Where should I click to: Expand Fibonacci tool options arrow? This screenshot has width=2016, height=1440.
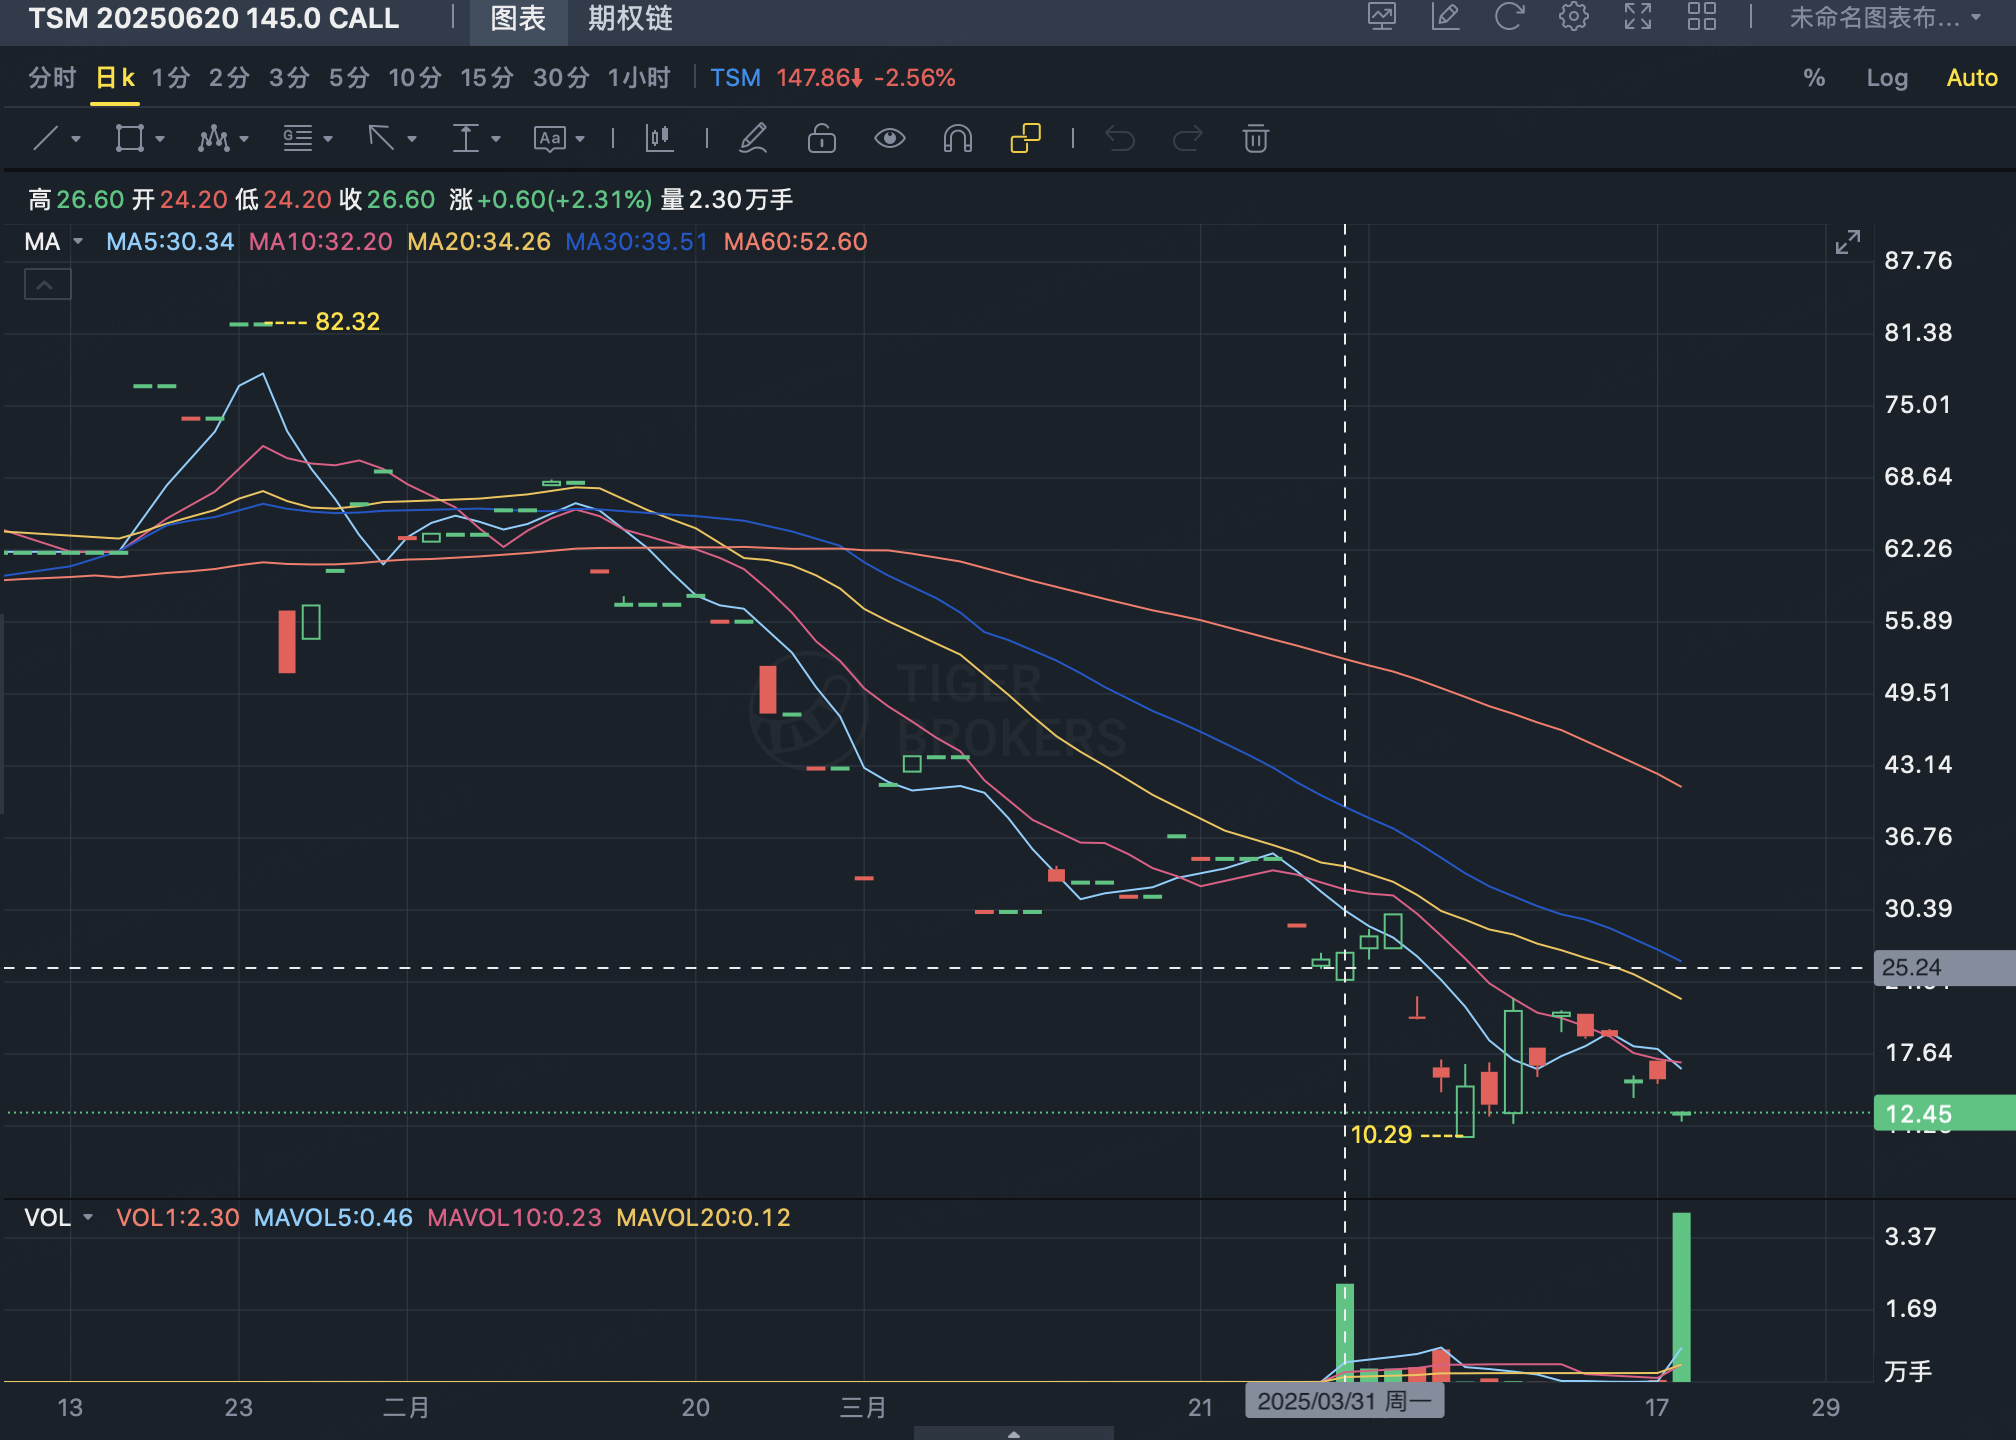click(328, 139)
